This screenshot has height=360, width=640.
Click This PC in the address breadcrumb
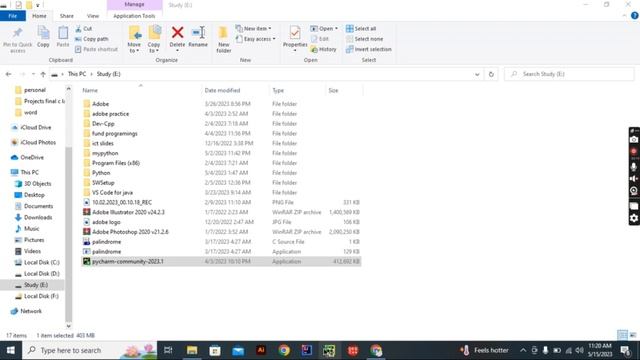click(77, 74)
